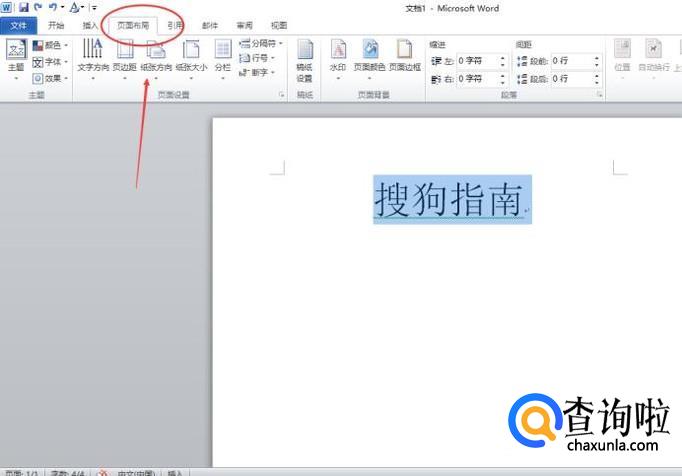Switch to the 引用 tab
682x476 pixels.
pos(175,26)
